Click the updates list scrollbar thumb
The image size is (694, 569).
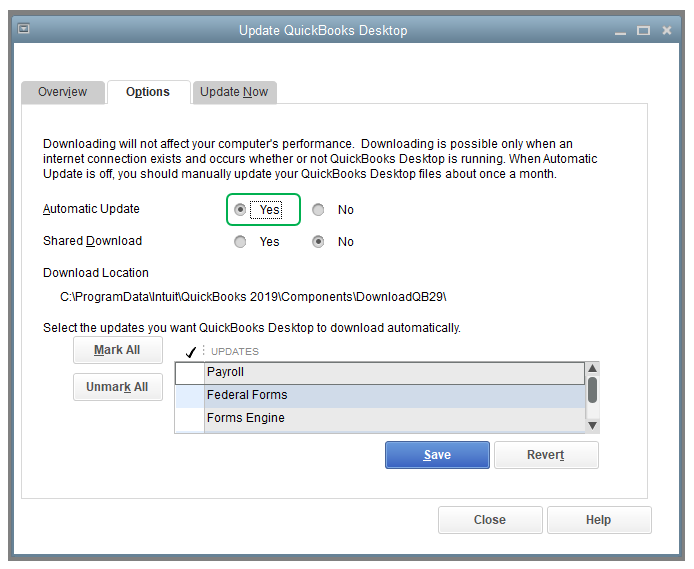[593, 390]
